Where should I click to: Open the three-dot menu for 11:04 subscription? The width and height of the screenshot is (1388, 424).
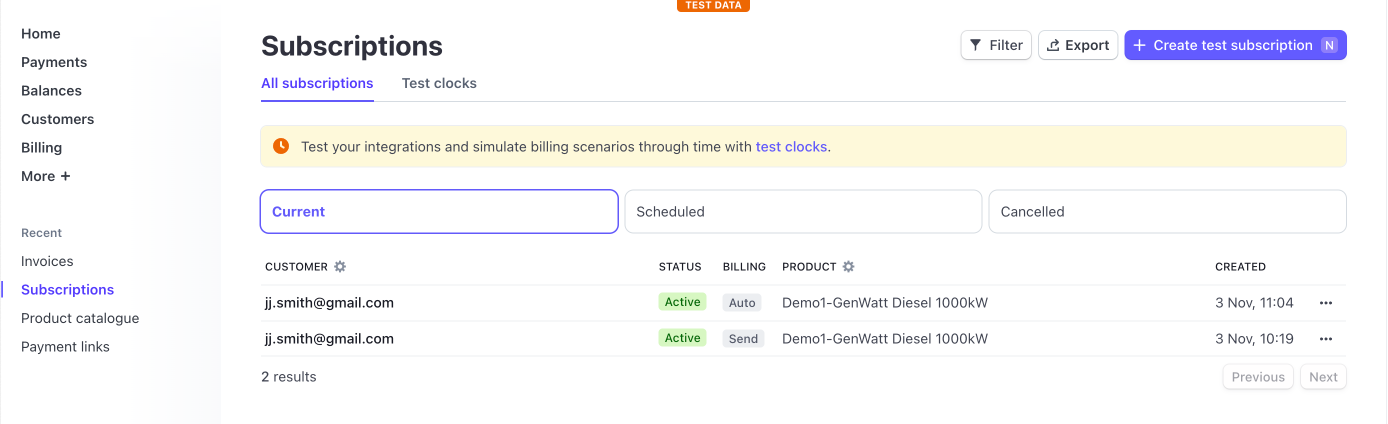(1326, 303)
